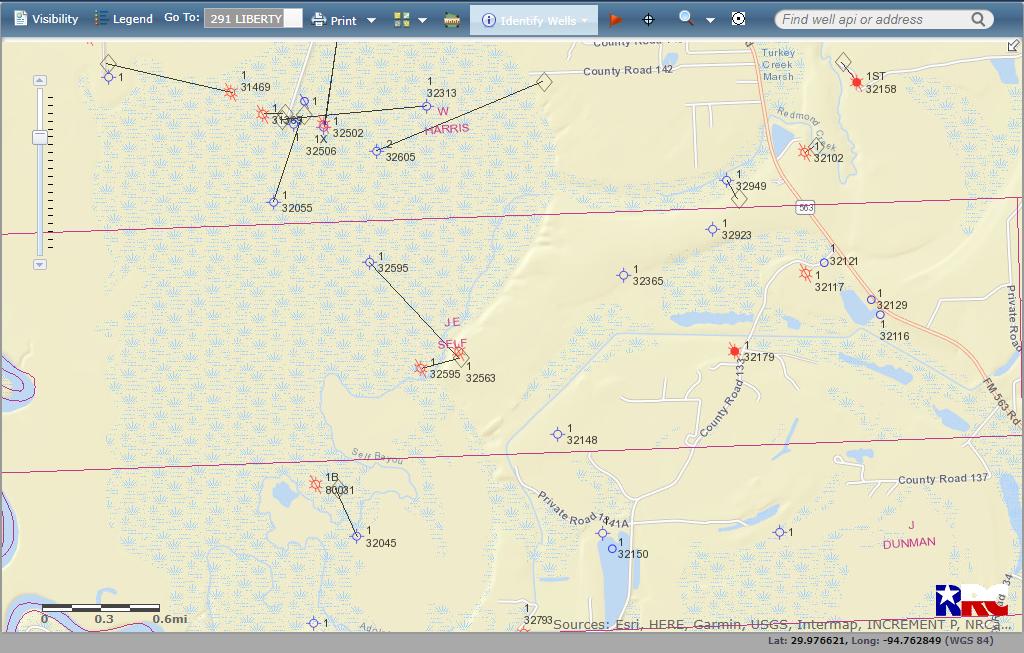Viewport: 1024px width, 653px height.
Task: Open the map Legend
Action: point(123,19)
